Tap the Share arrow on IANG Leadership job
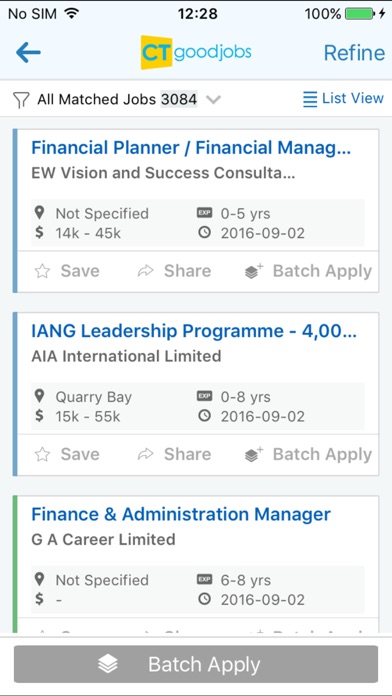The height and width of the screenshot is (696, 392). coord(145,455)
